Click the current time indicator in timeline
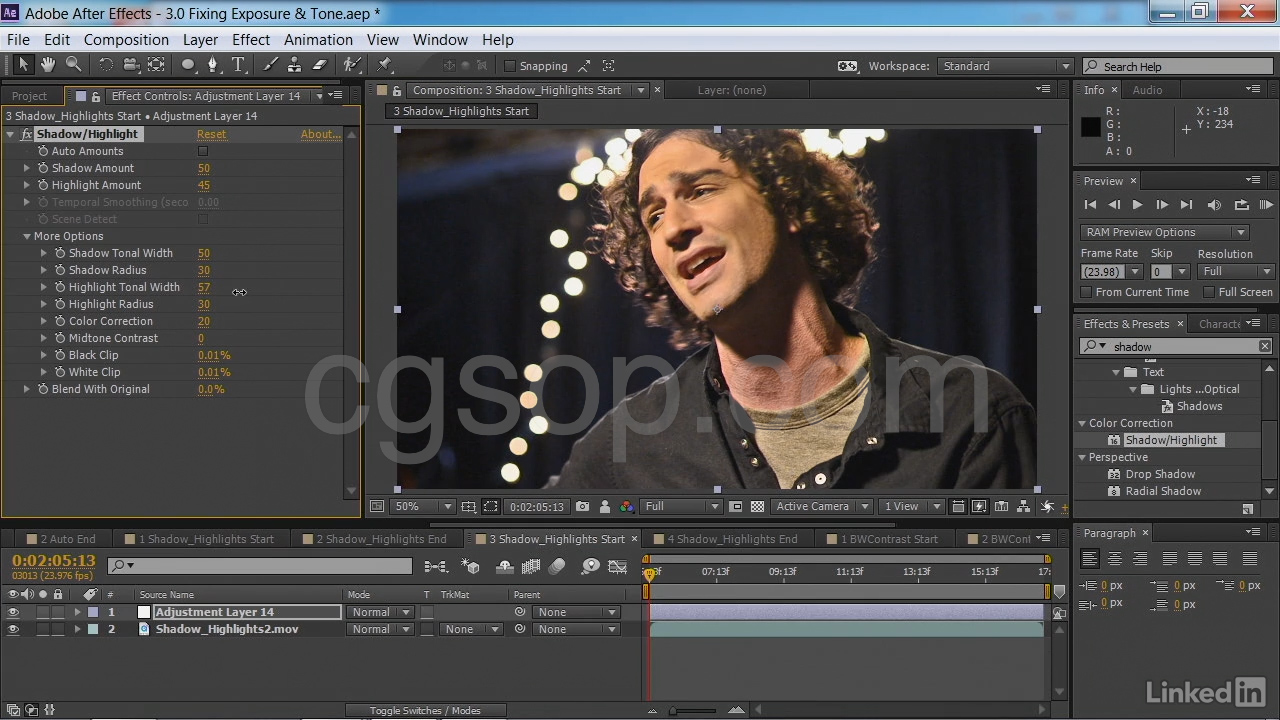This screenshot has width=1280, height=720. (650, 574)
